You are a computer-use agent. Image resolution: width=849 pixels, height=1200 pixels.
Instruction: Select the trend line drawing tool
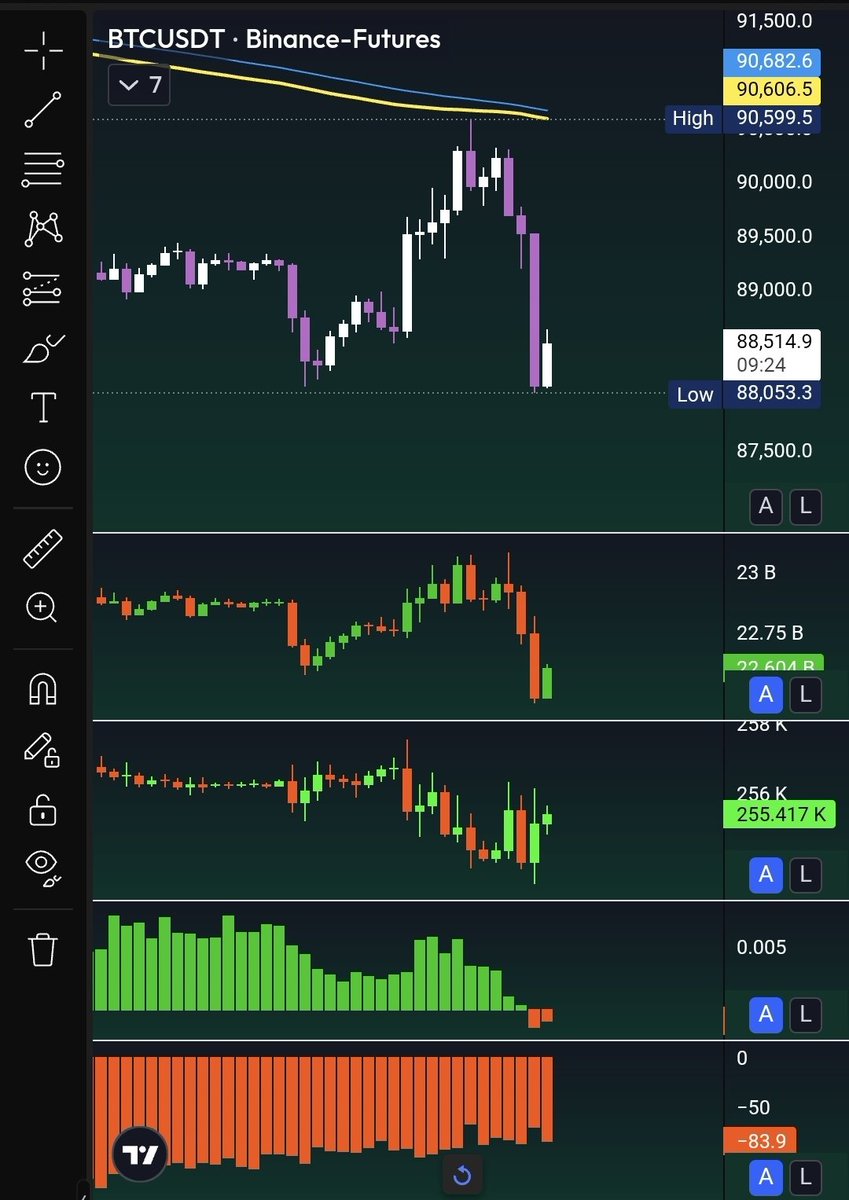41,109
